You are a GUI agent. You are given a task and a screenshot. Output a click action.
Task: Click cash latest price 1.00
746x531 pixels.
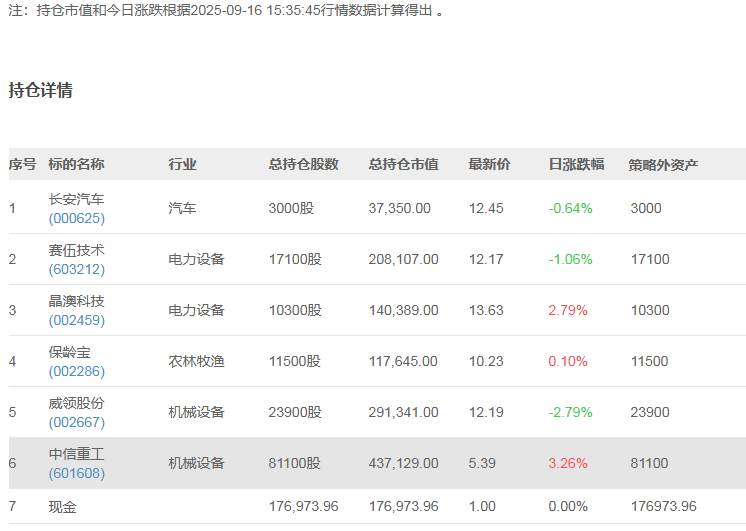point(482,506)
